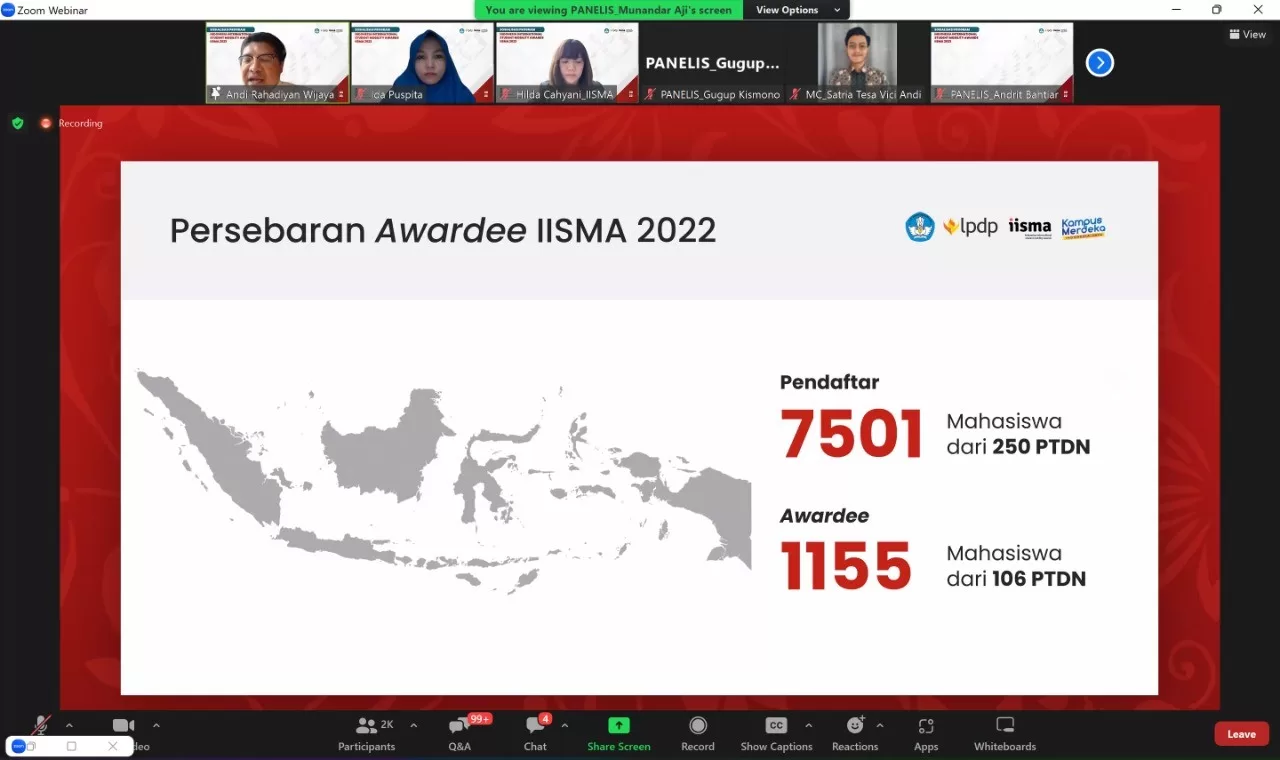Select Andi Rahadiyan Wijaya's video thumbnail
This screenshot has width=1280, height=760.
278,62
